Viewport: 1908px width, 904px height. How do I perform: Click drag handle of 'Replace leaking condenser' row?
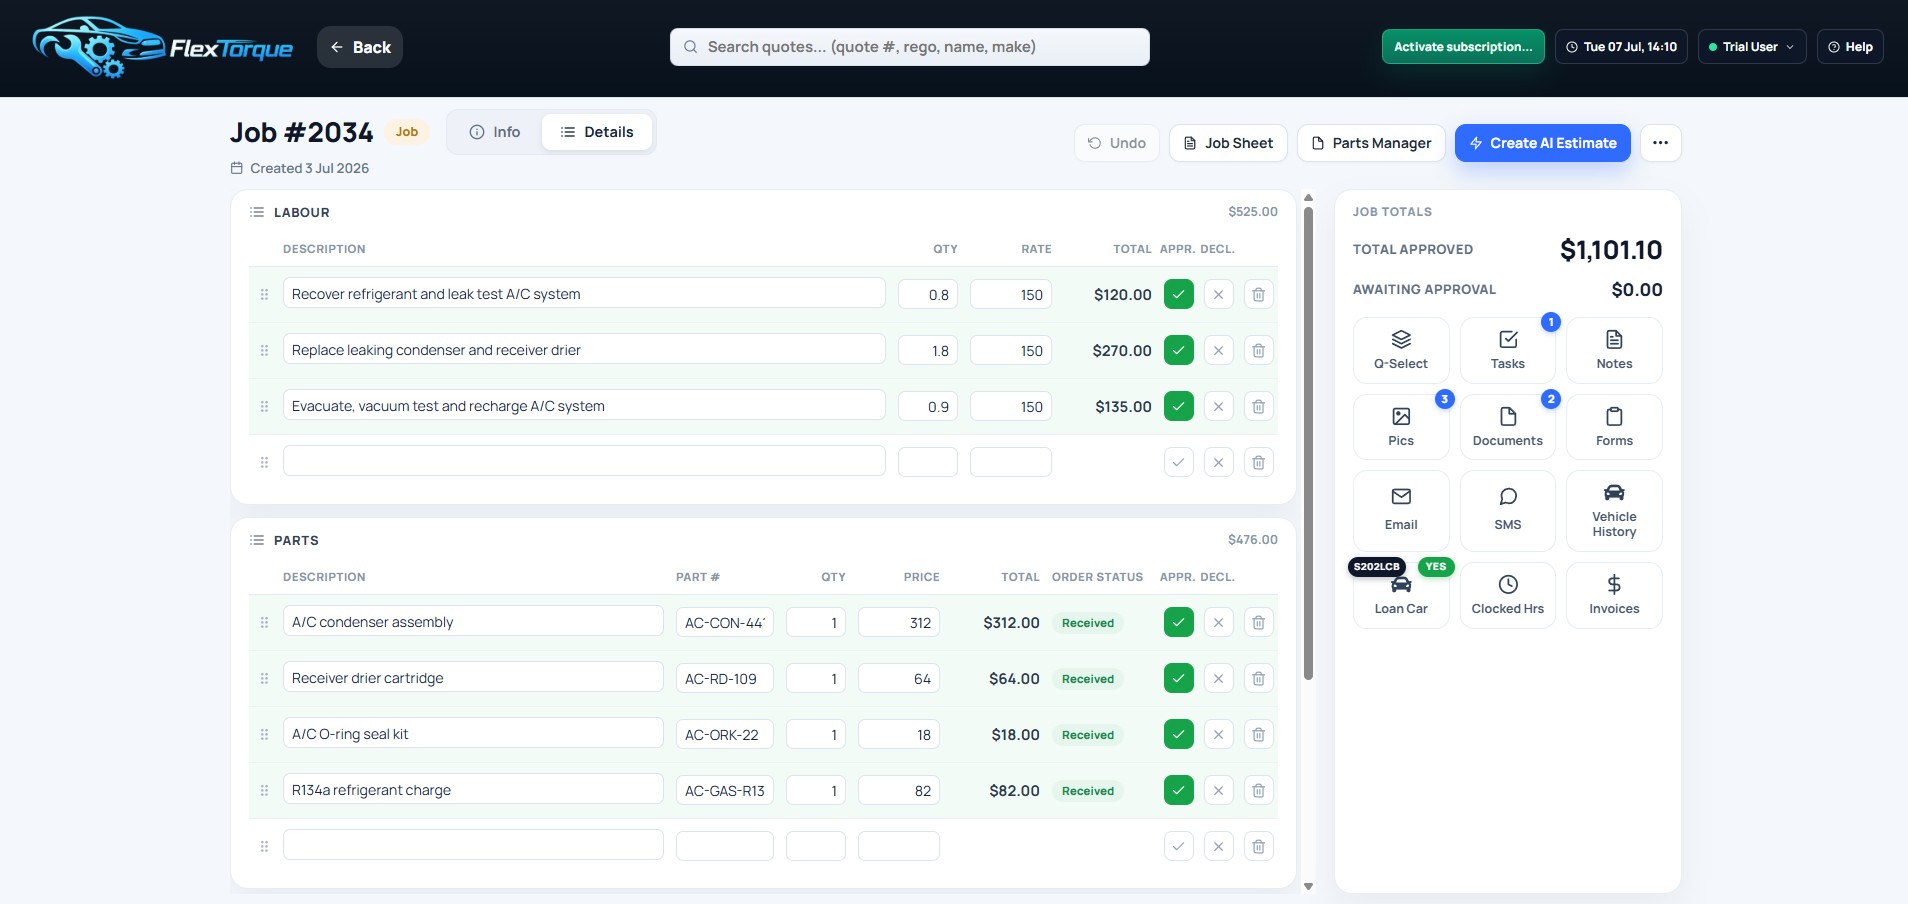click(264, 351)
